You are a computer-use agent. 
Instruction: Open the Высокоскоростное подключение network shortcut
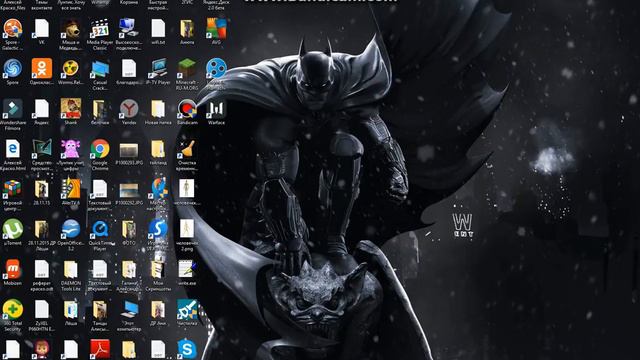point(129,29)
